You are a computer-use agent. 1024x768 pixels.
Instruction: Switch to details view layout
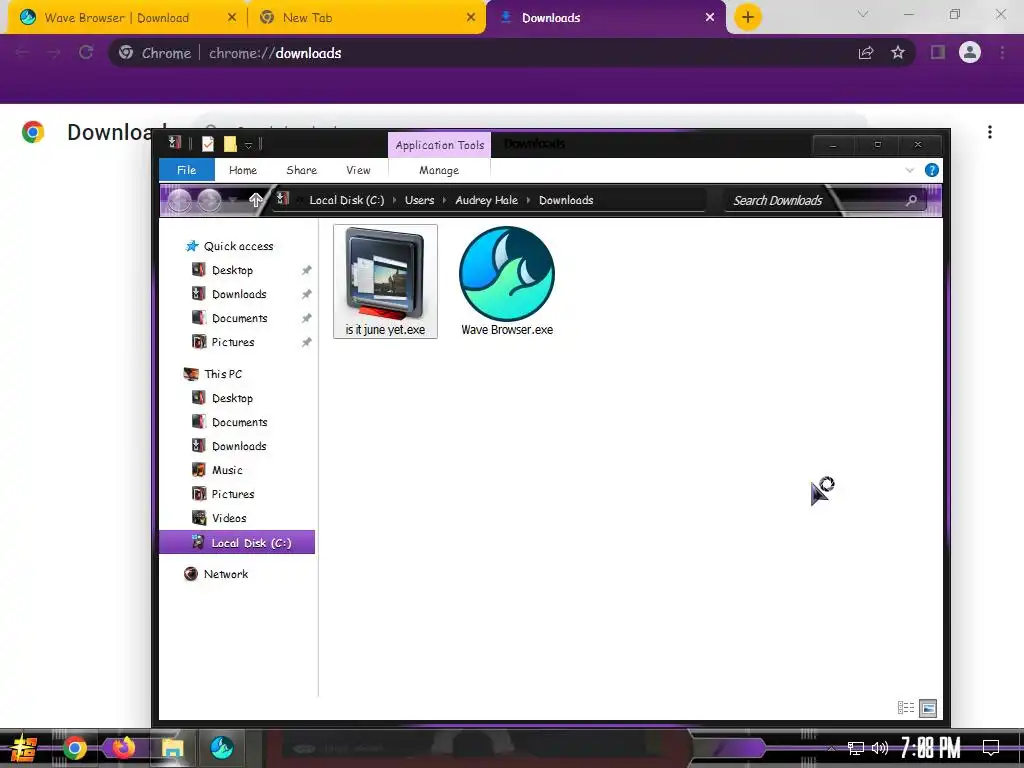point(906,707)
